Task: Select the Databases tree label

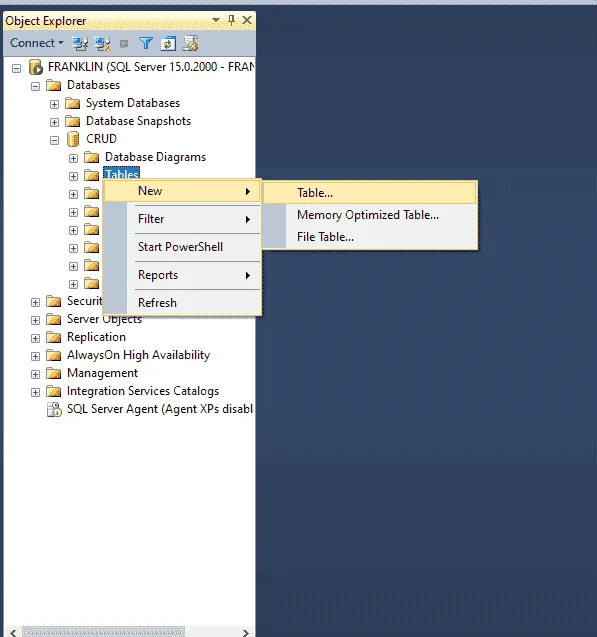Action: click(93, 85)
